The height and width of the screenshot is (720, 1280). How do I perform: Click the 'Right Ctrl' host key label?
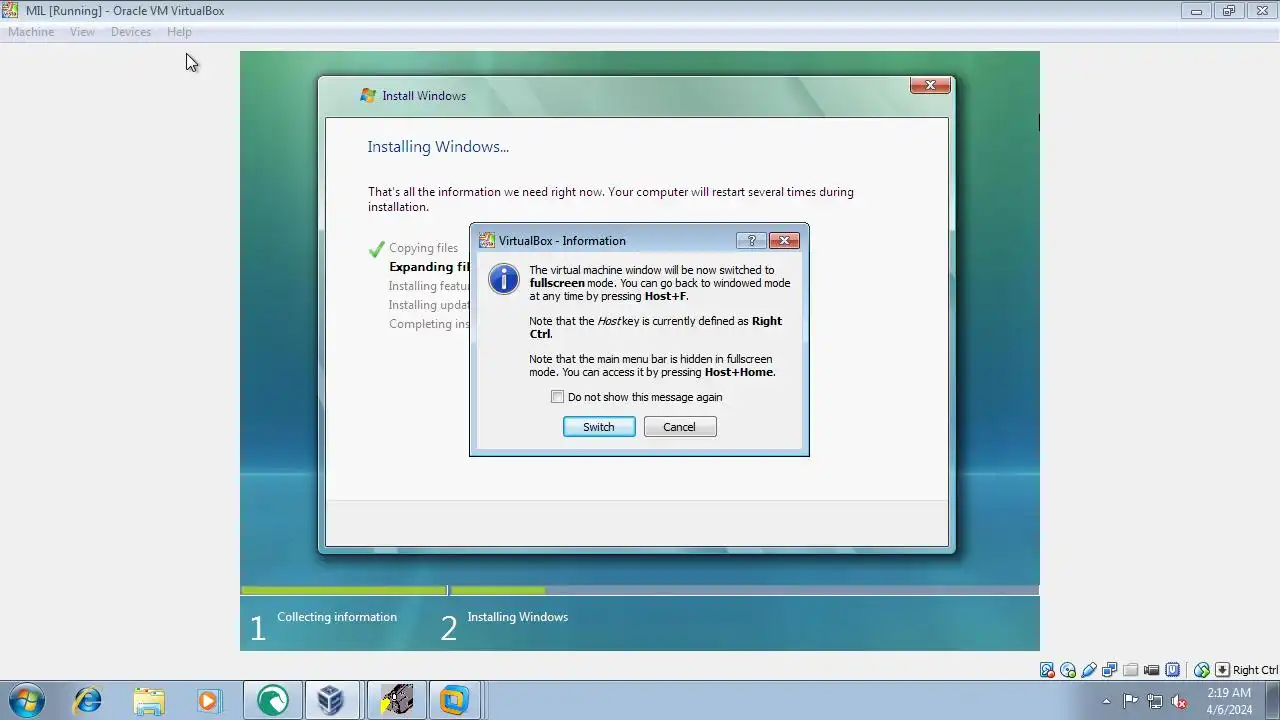[x=1255, y=670]
